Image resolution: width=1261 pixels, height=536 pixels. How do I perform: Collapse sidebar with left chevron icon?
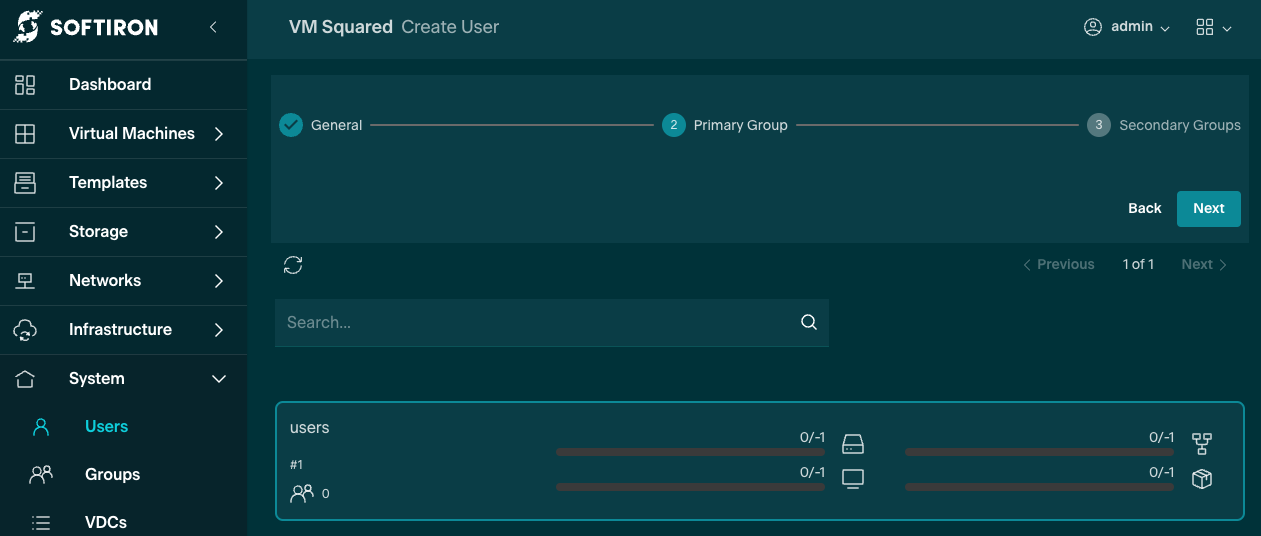click(213, 28)
